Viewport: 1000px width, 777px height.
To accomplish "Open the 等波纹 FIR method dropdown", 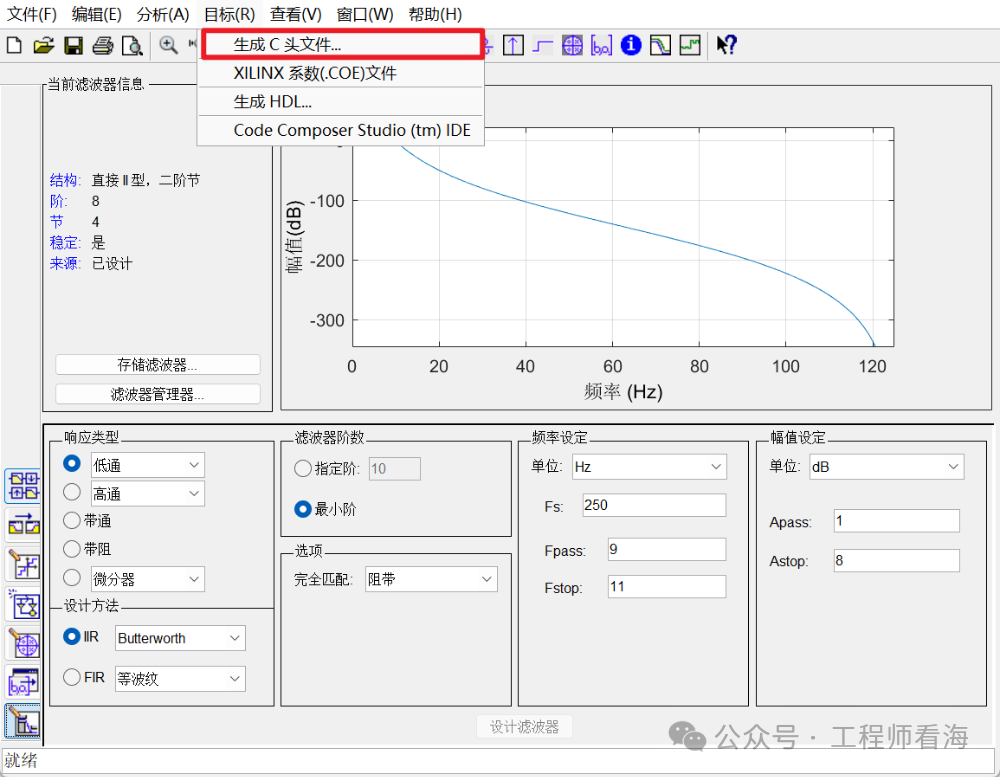I will click(180, 679).
